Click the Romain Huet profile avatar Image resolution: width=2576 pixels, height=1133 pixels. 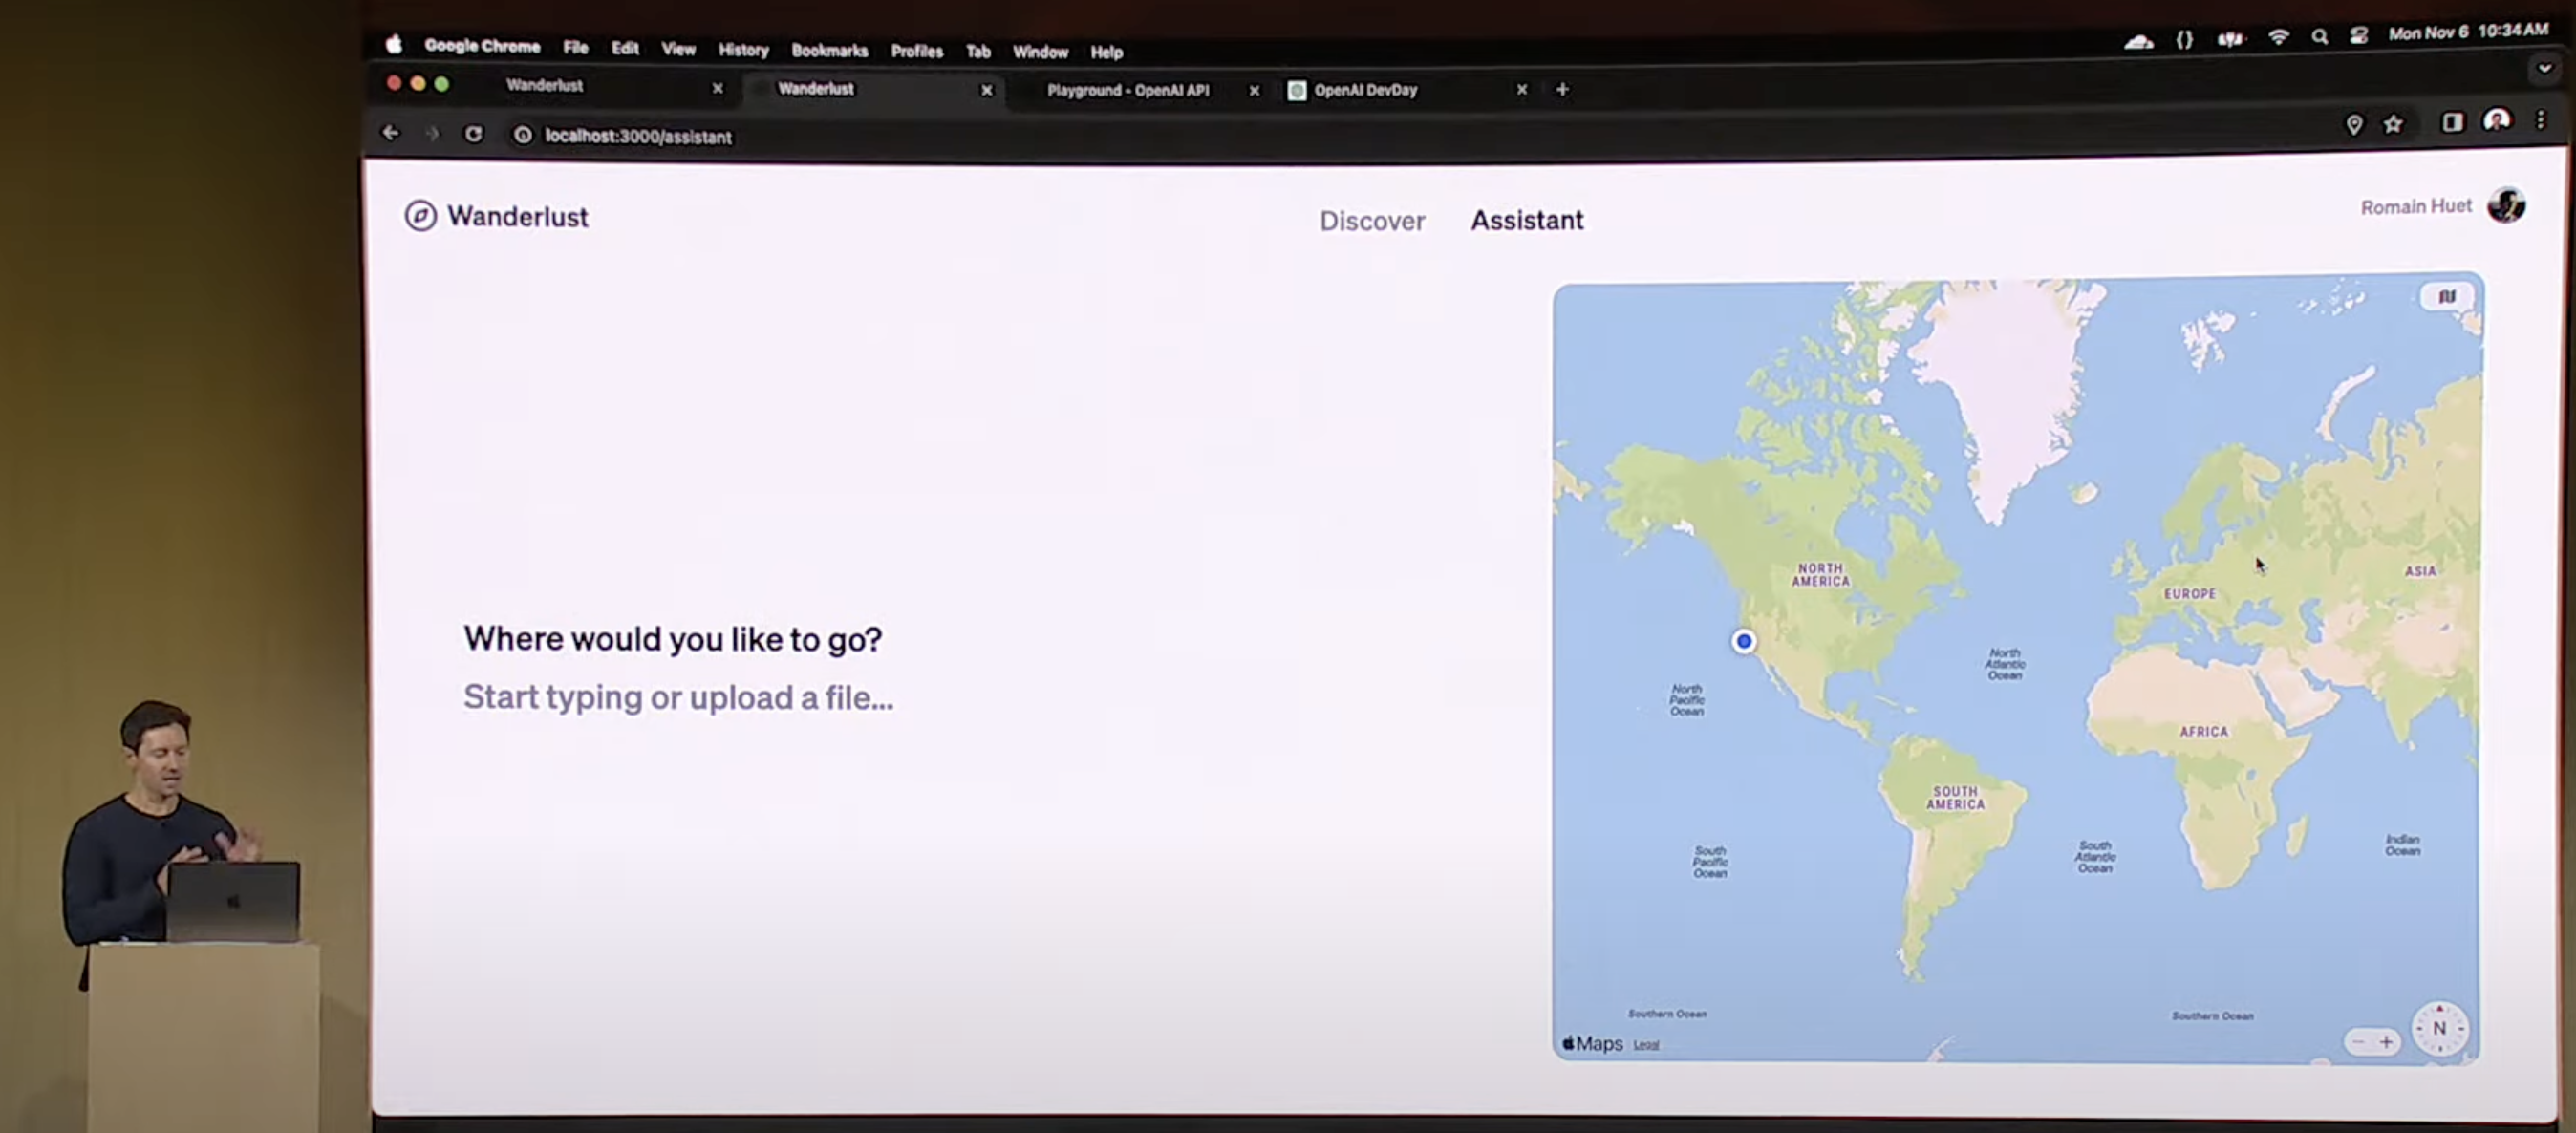(x=2506, y=205)
